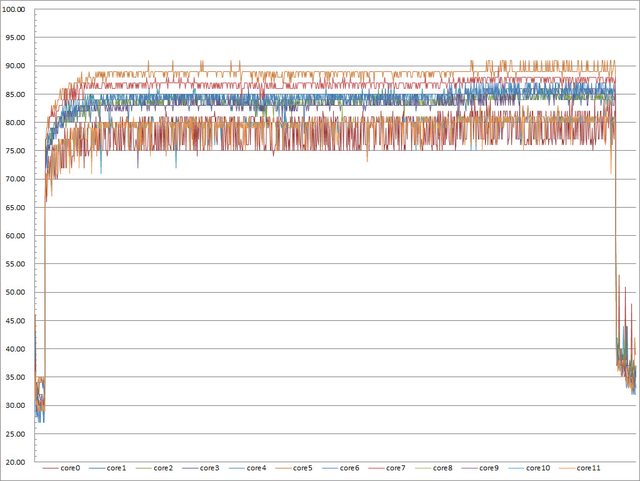This screenshot has width=640, height=481.
Task: Click the core6 legend entry
Action: tap(349, 468)
